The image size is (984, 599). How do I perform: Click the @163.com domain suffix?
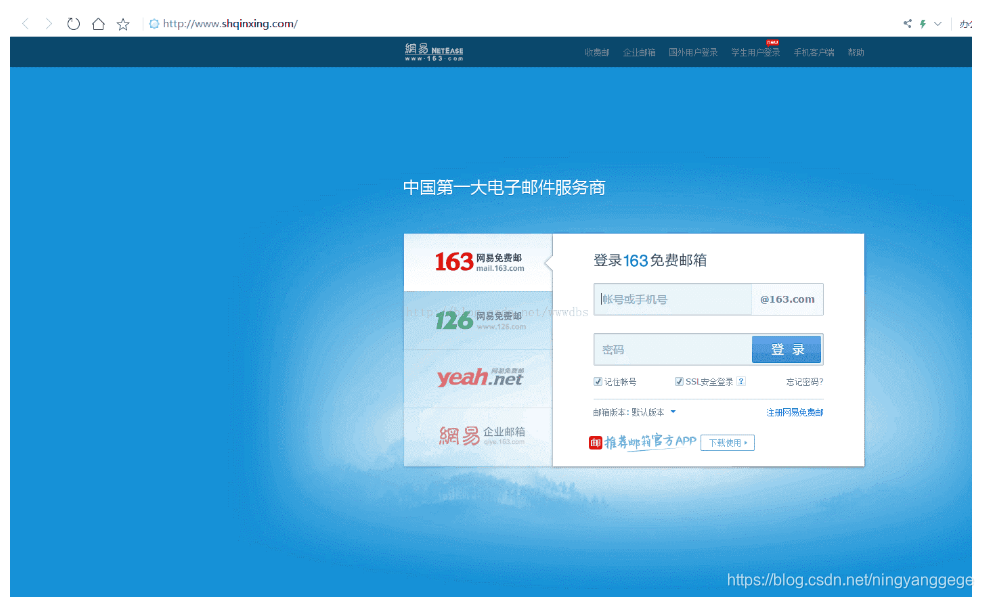[788, 299]
